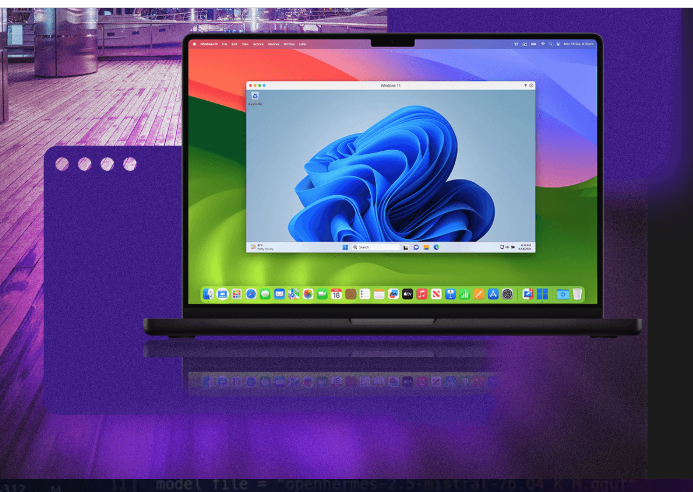
Task: Open weather widget on Windows taskbar
Action: (x=262, y=247)
